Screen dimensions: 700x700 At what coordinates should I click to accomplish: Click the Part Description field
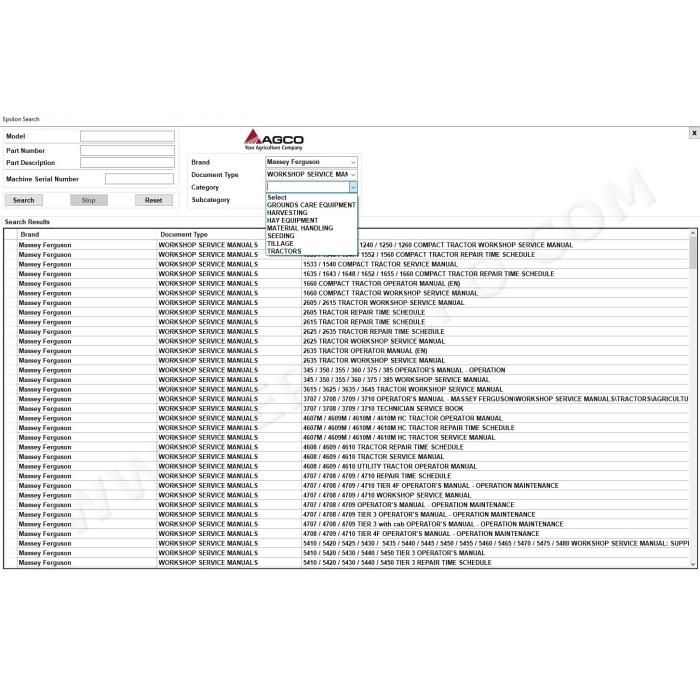(127, 162)
